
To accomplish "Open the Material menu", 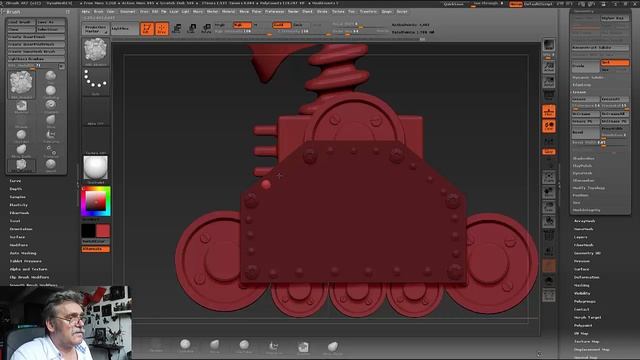I will (x=228, y=11).
